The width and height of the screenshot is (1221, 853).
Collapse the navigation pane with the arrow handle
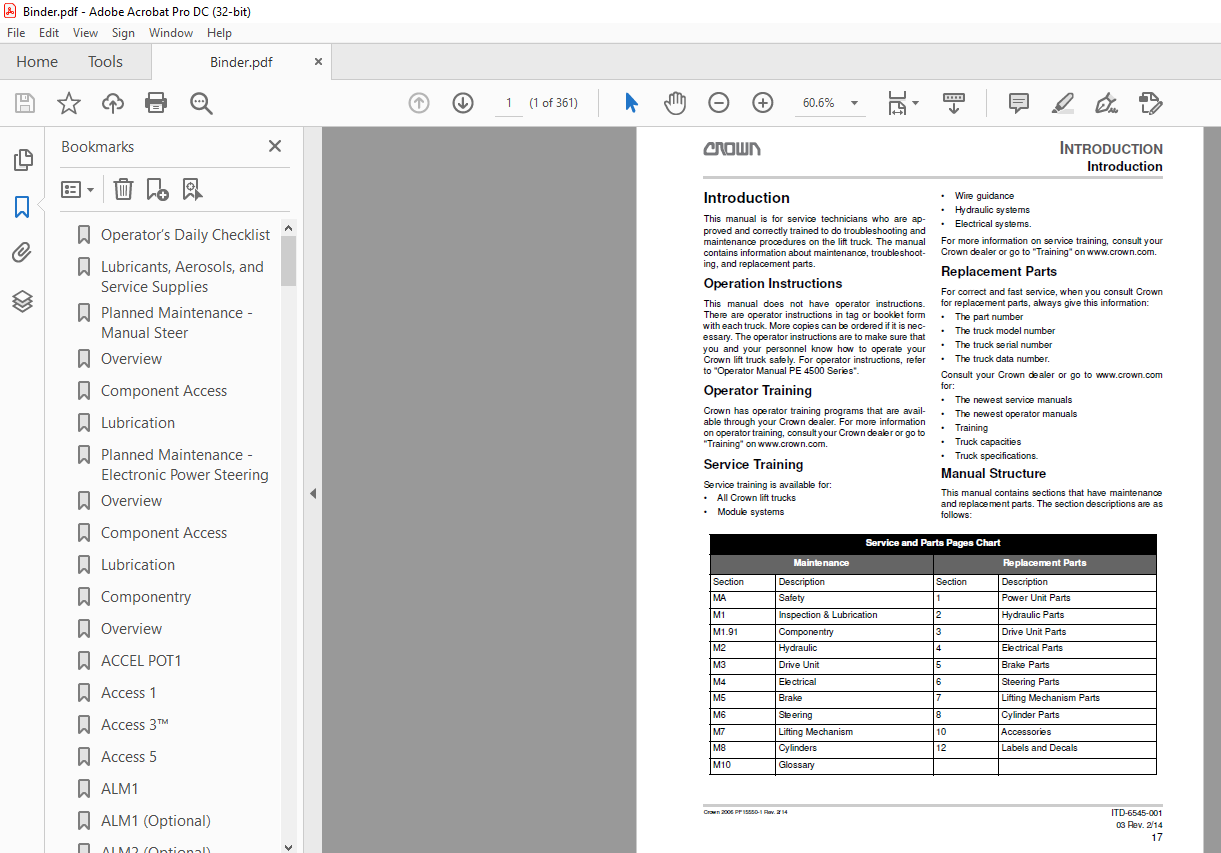tap(312, 493)
